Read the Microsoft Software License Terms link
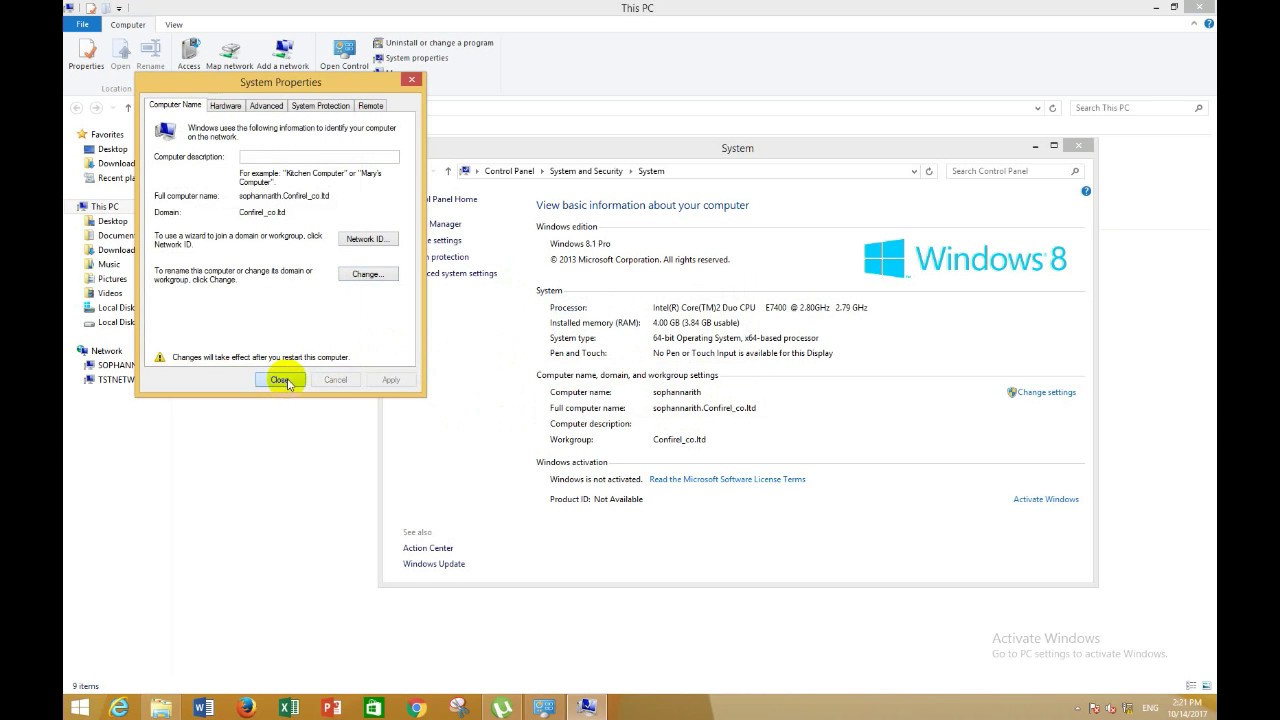 (727, 479)
